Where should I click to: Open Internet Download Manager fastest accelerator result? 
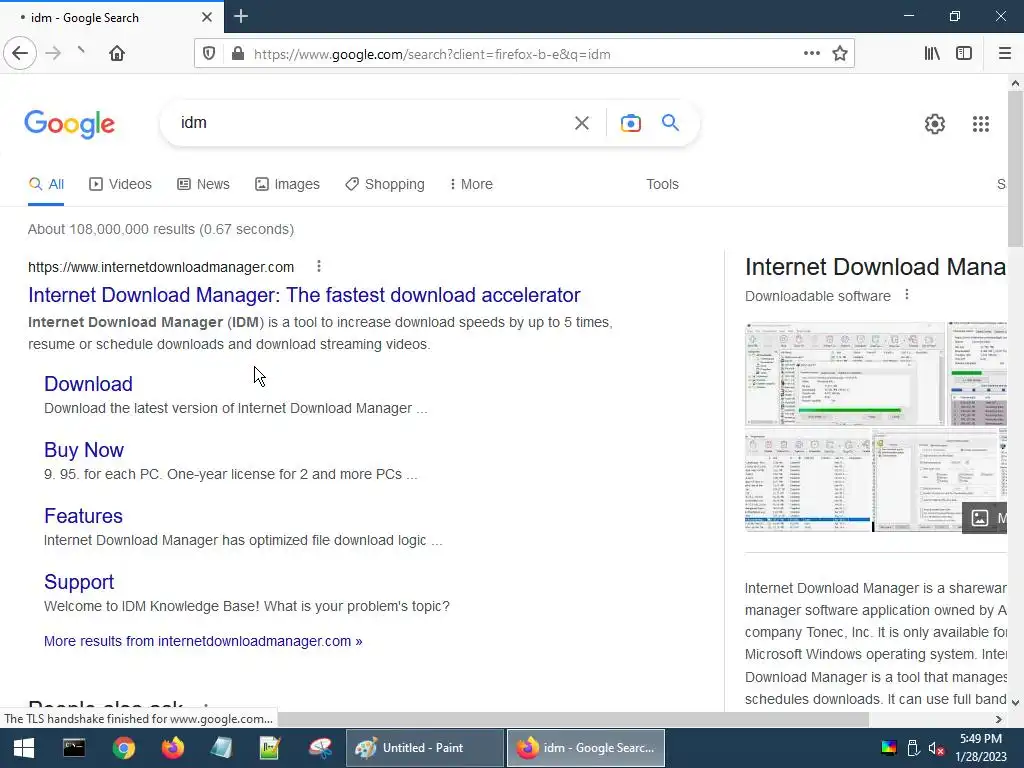pos(304,295)
